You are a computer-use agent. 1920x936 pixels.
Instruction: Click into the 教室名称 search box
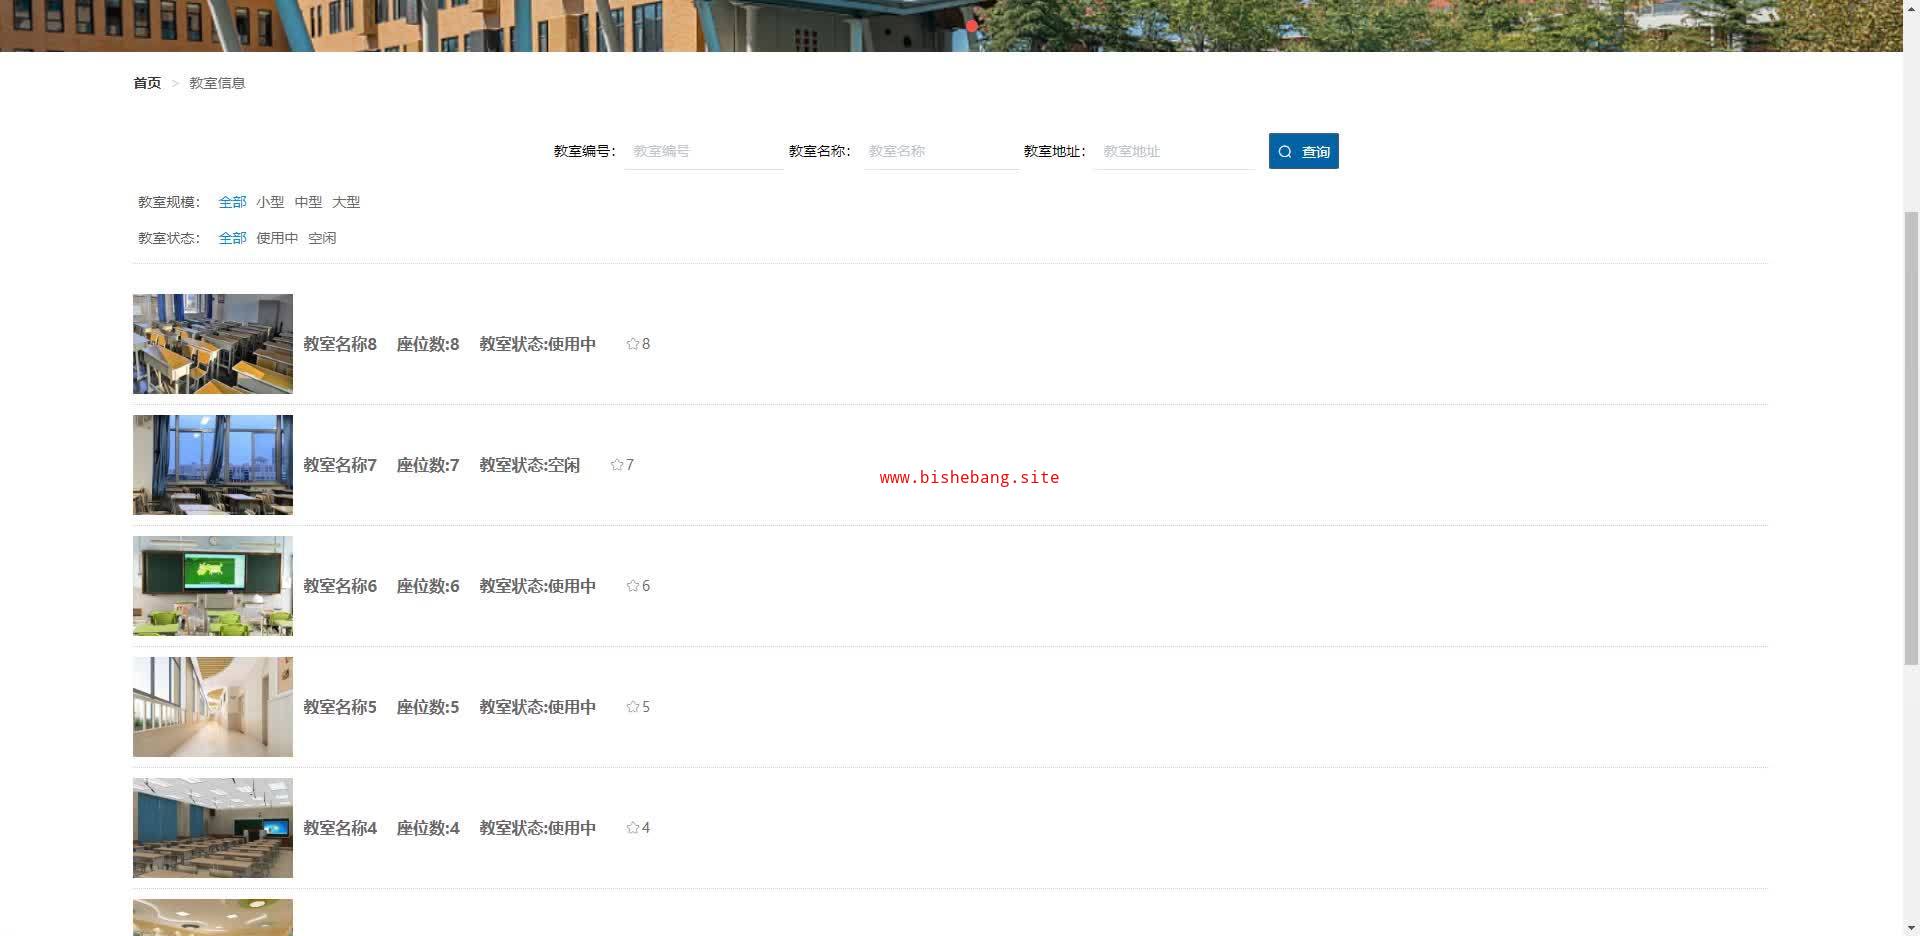(x=941, y=151)
